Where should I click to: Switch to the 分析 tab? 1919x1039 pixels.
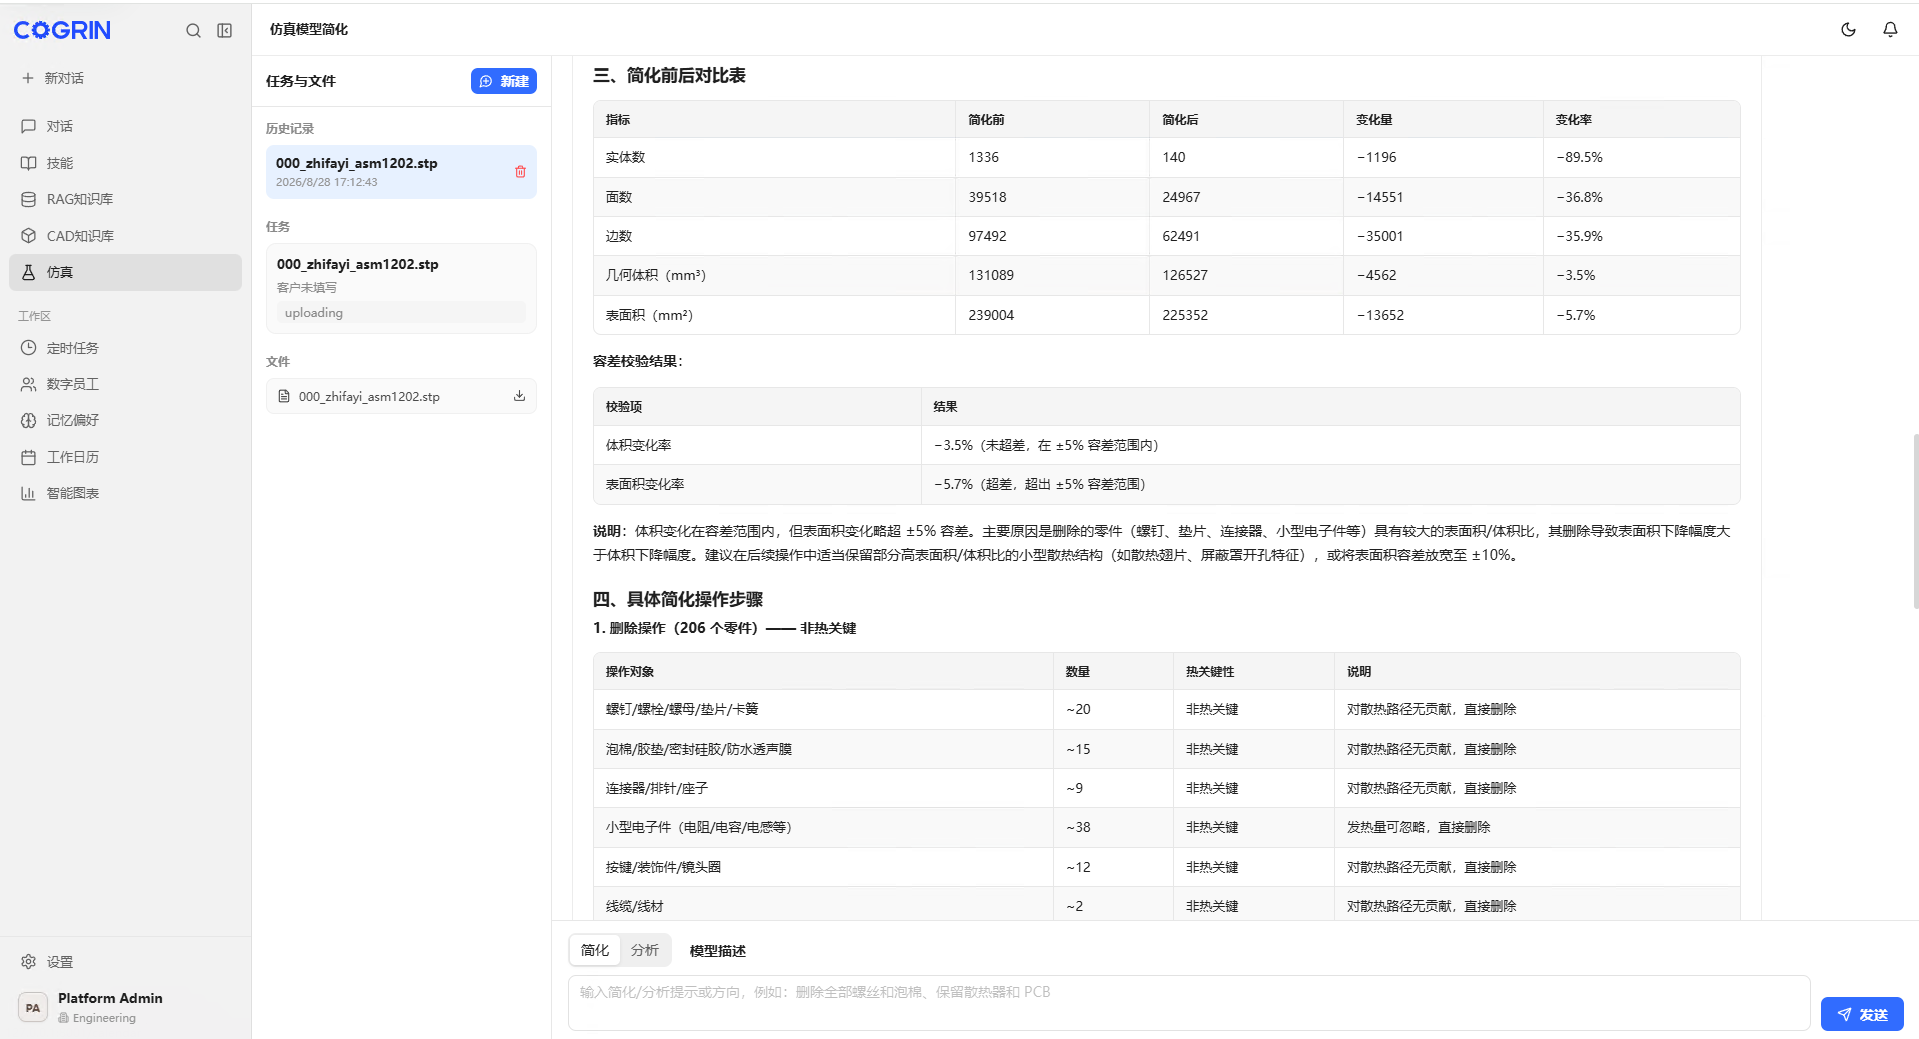645,950
